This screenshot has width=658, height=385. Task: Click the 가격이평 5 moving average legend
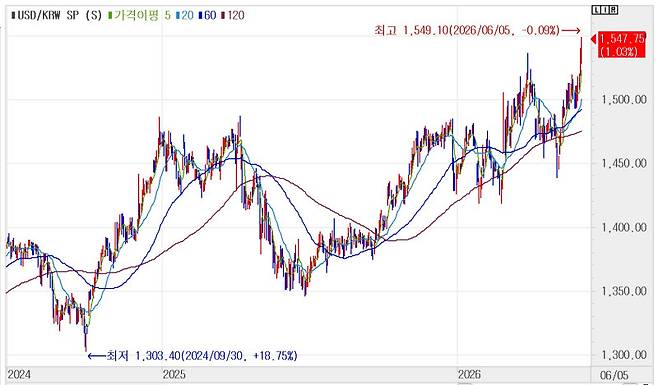pyautogui.click(x=140, y=16)
